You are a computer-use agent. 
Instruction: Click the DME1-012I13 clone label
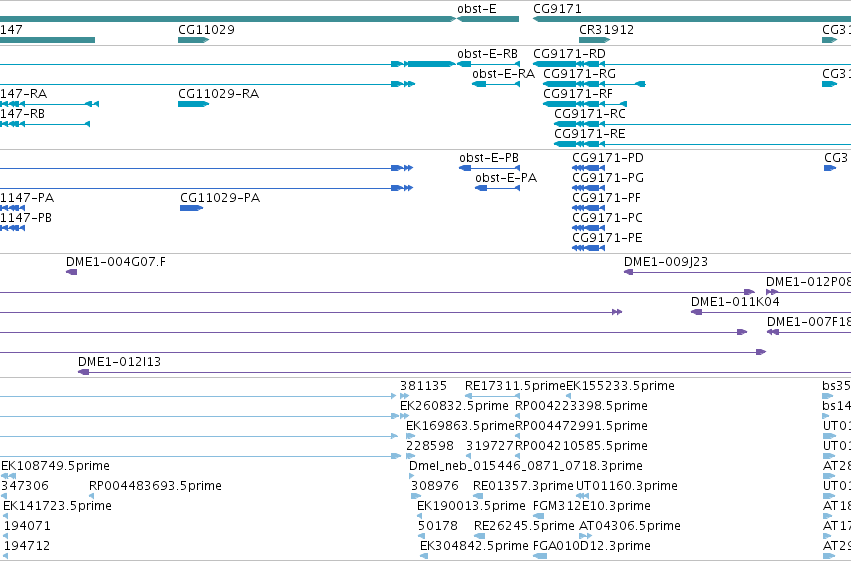pyautogui.click(x=119, y=362)
